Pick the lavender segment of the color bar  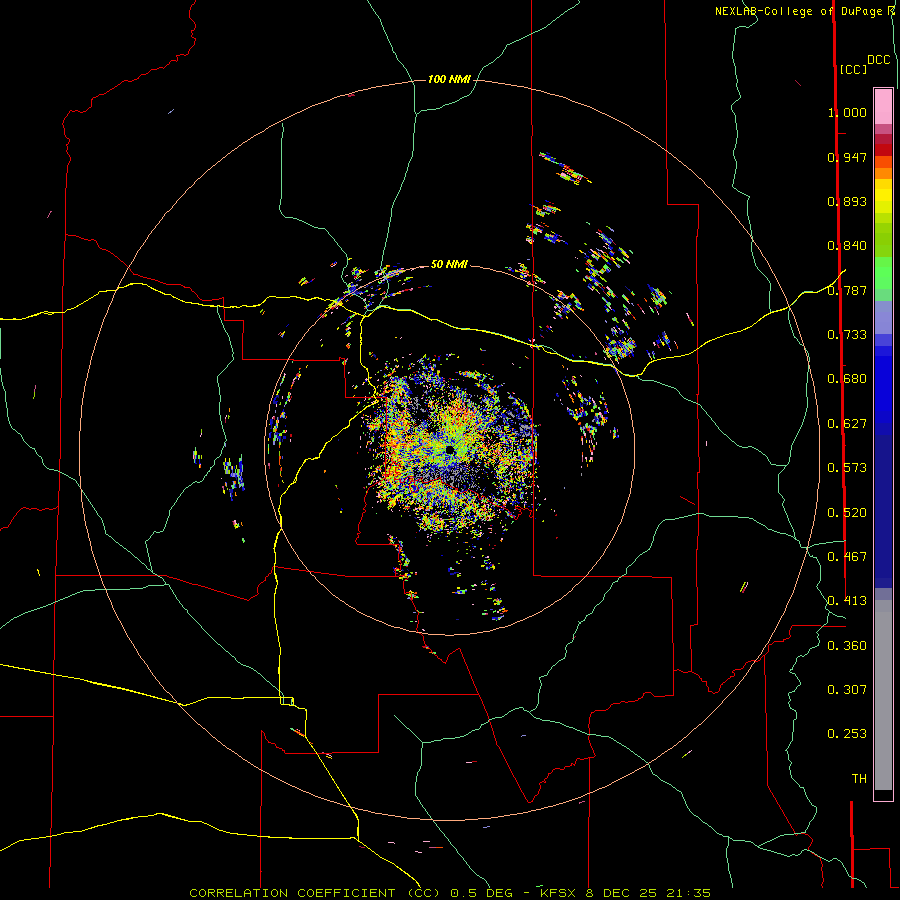883,317
